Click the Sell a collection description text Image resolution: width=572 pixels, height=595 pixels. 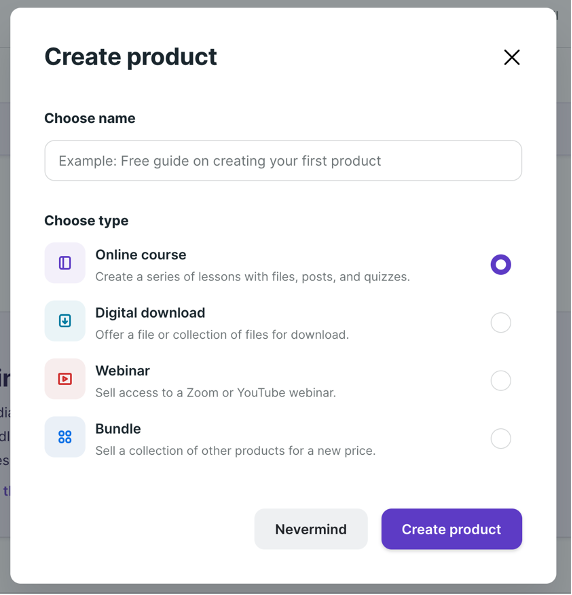(x=235, y=451)
